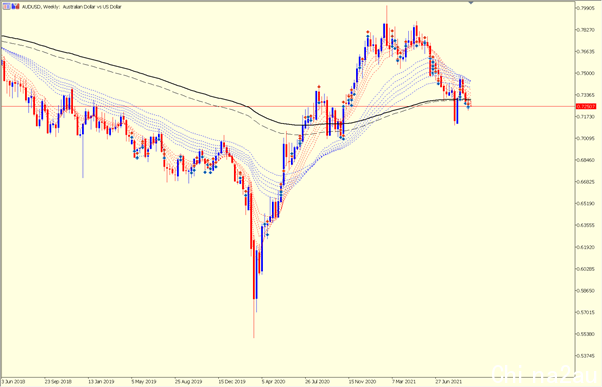
Task: Click the '7 Mar 2021' date label
Action: pos(404,382)
